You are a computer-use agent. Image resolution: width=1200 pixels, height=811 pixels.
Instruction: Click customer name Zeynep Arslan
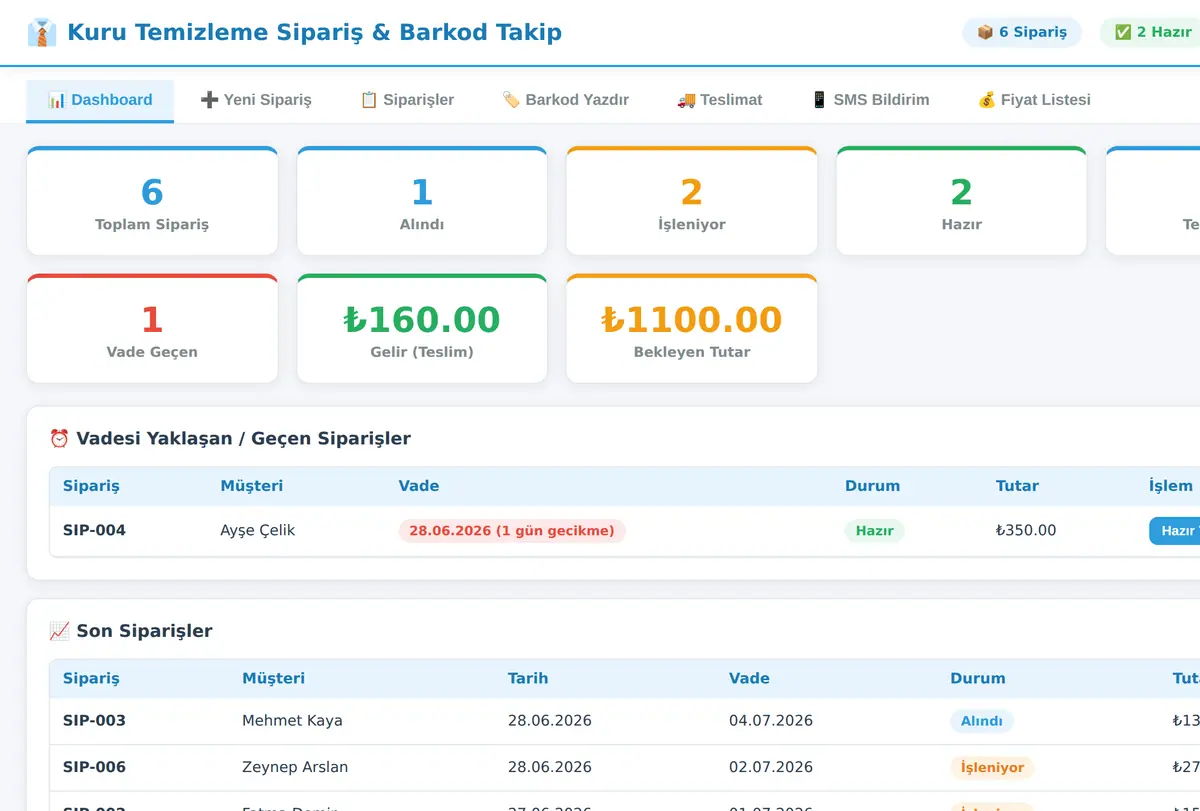[295, 767]
